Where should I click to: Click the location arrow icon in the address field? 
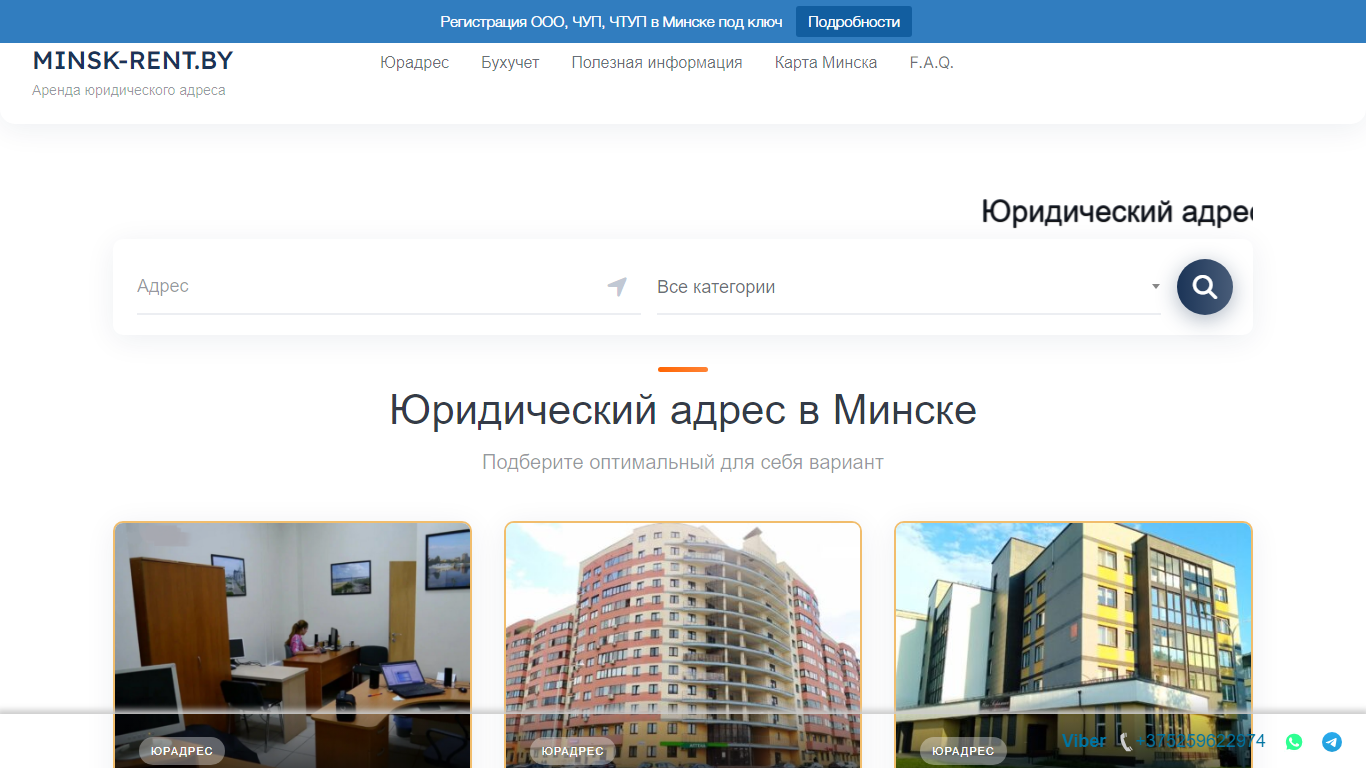coord(617,287)
